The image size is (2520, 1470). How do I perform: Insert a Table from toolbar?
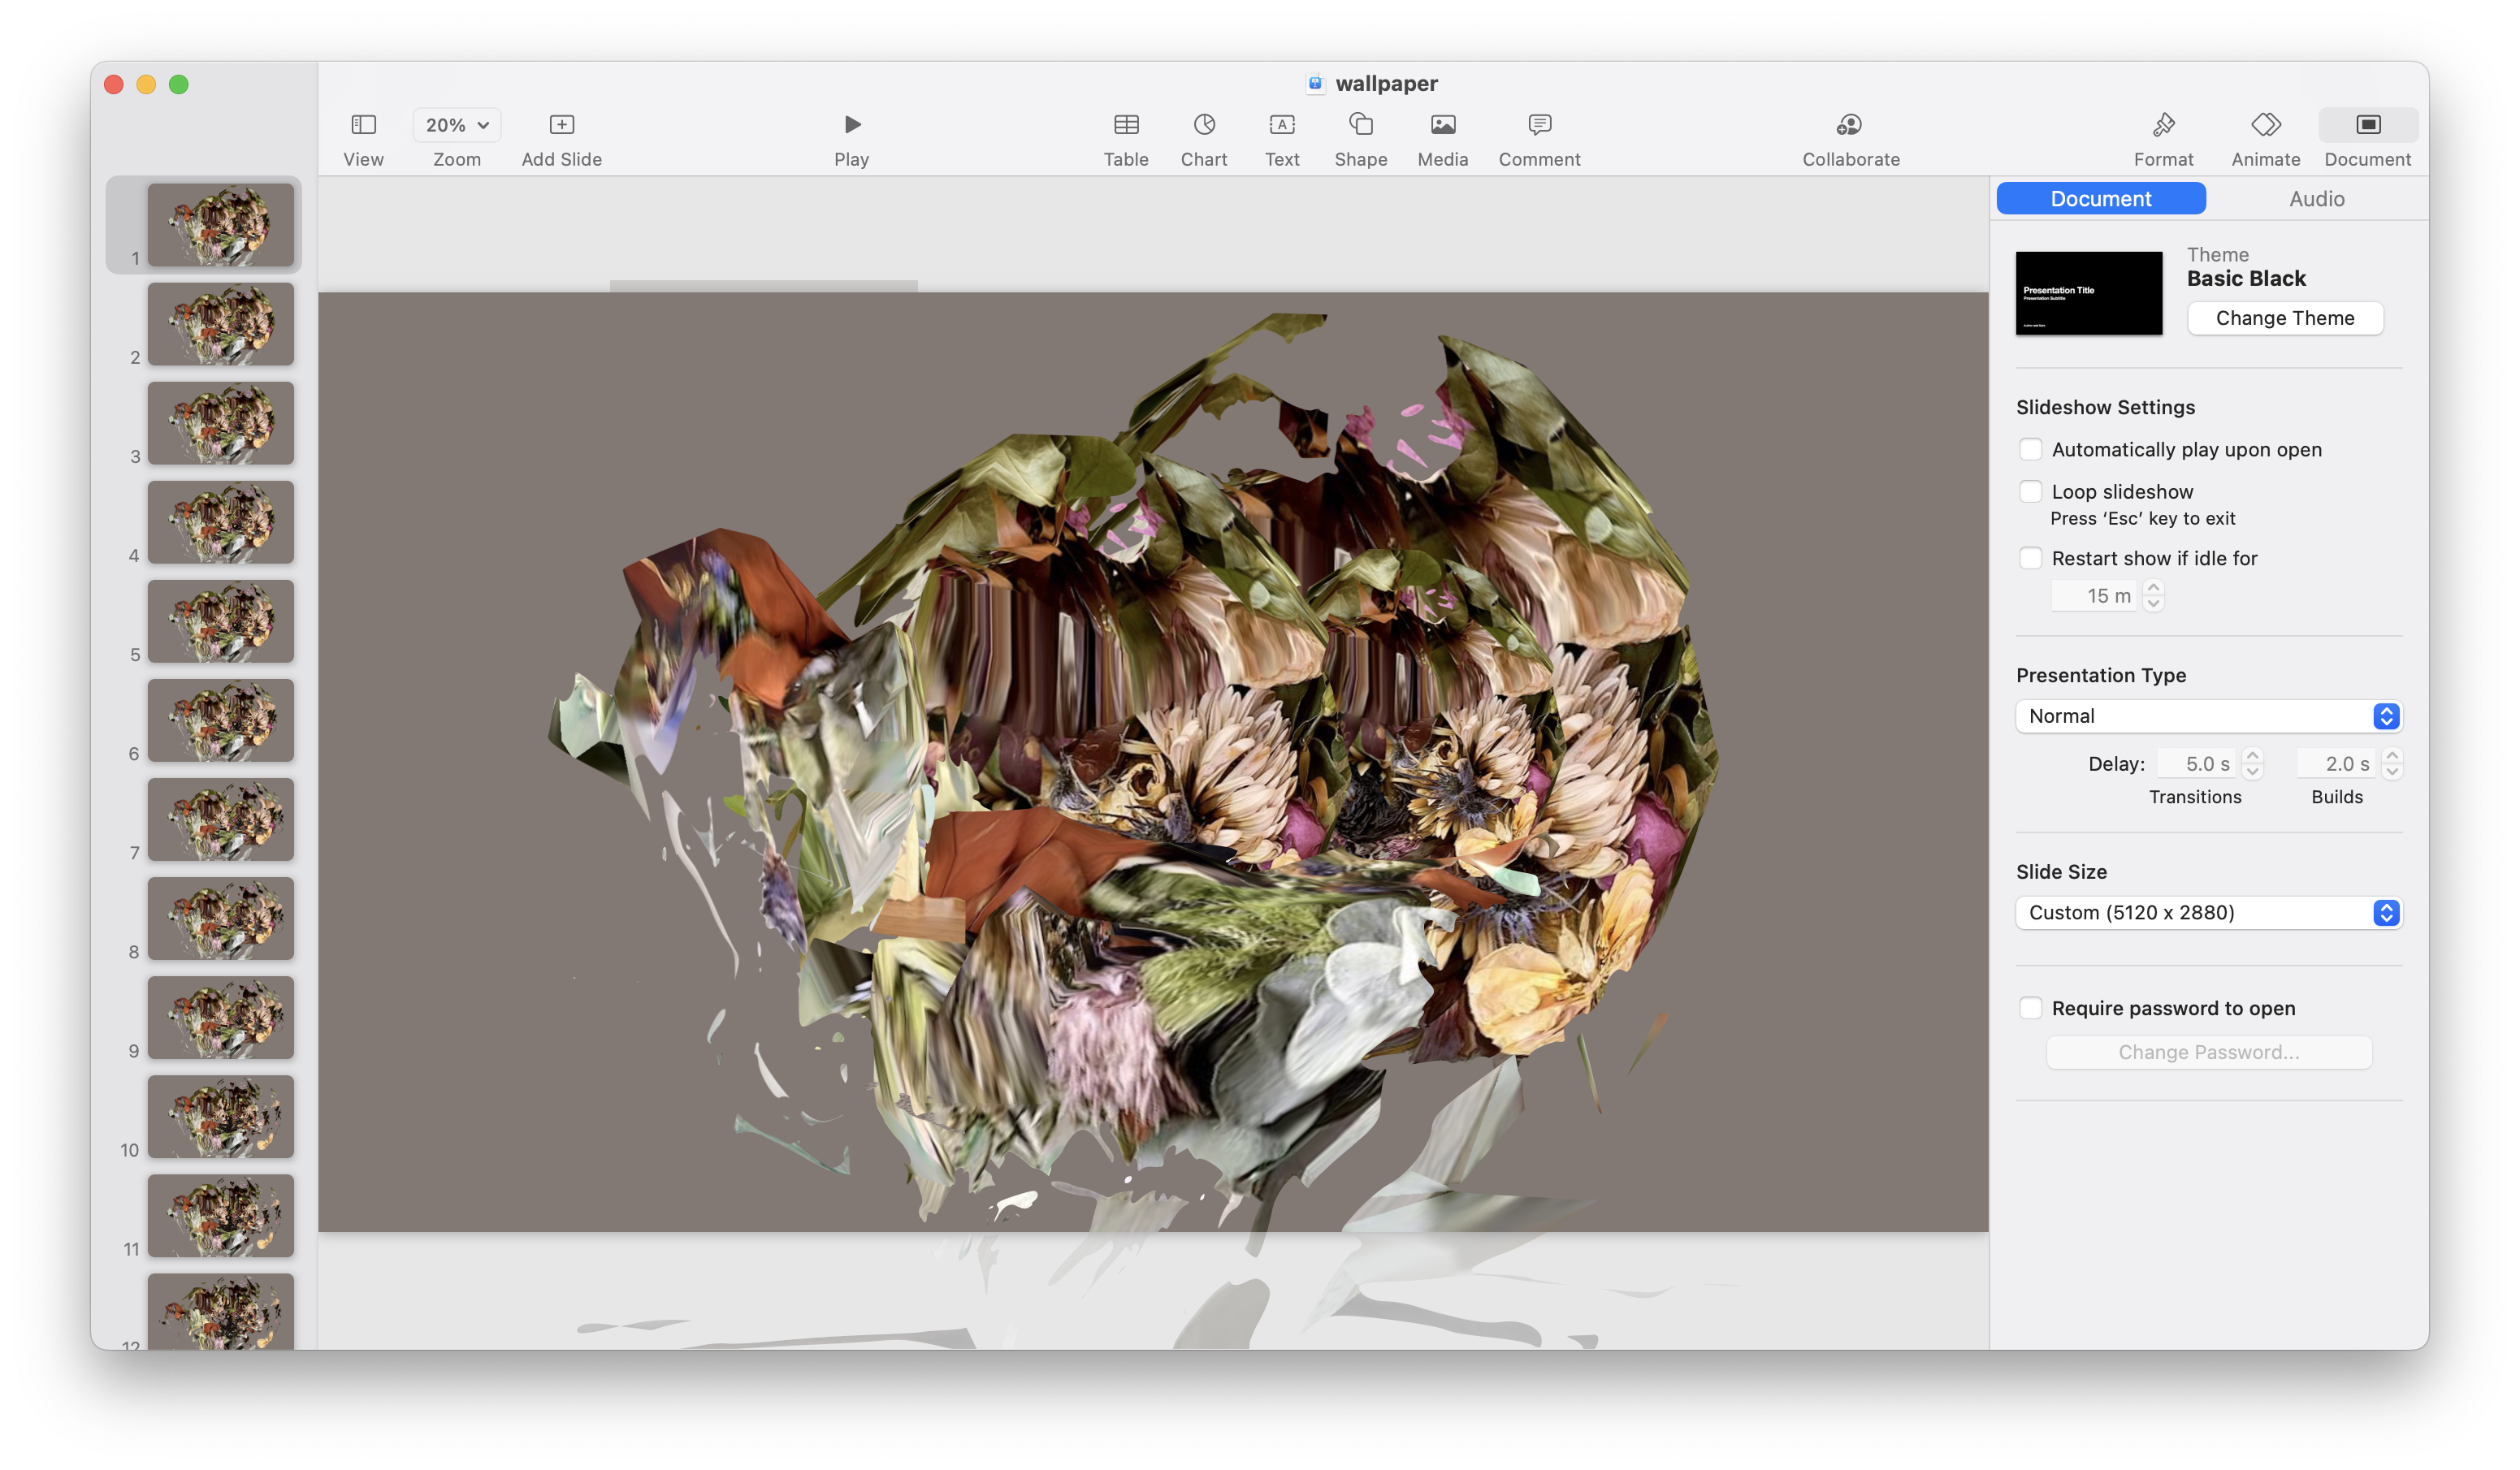click(1126, 125)
